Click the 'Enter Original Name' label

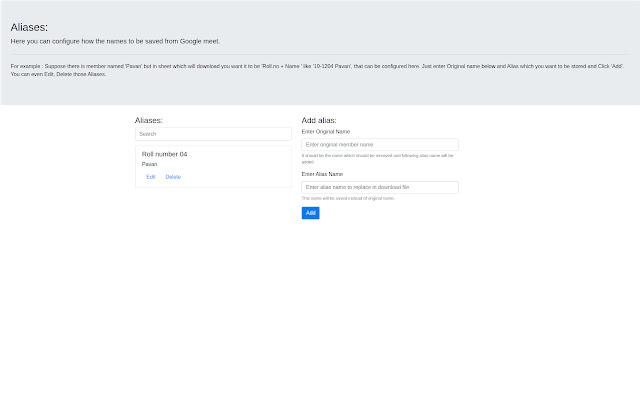coord(326,131)
